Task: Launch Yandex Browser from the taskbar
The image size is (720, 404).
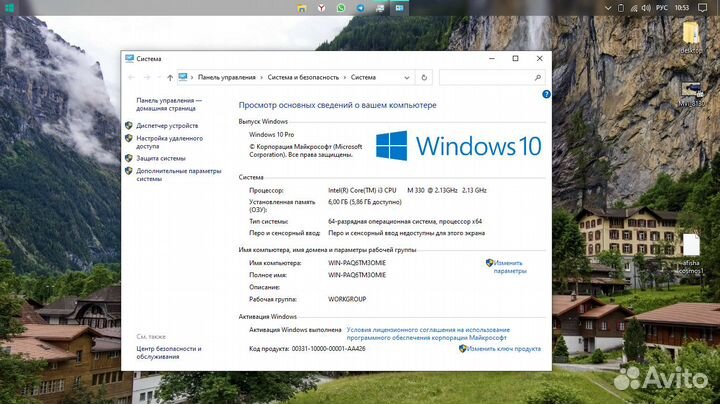Action: [x=321, y=8]
